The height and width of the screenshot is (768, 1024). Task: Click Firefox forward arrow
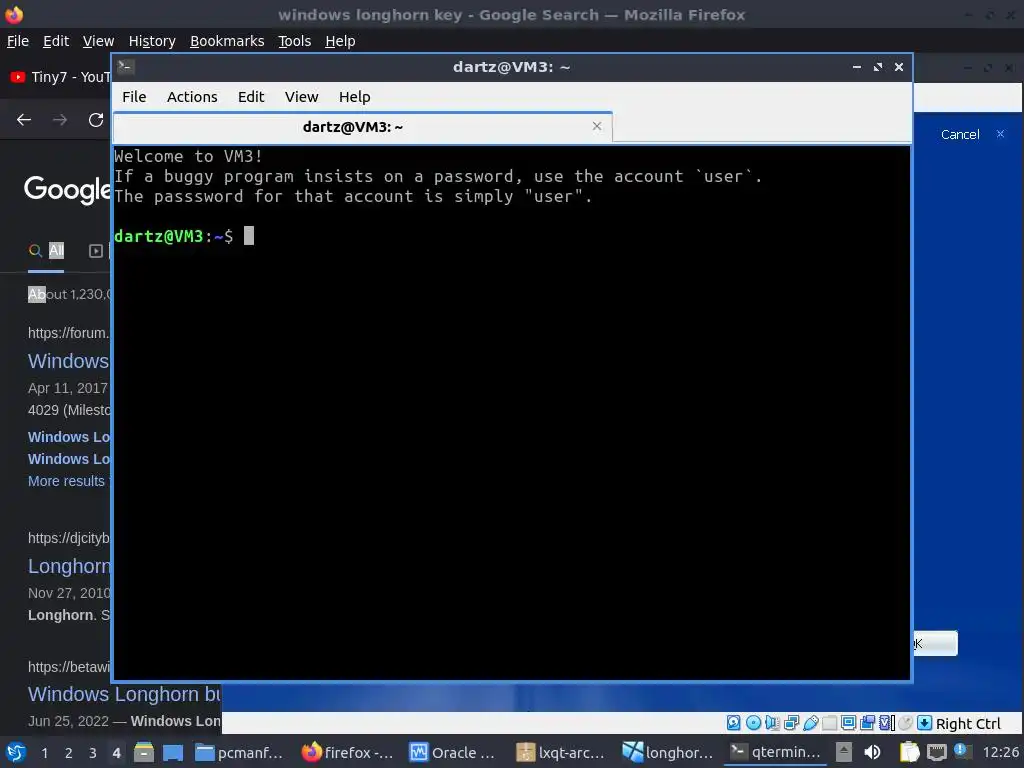pos(60,120)
